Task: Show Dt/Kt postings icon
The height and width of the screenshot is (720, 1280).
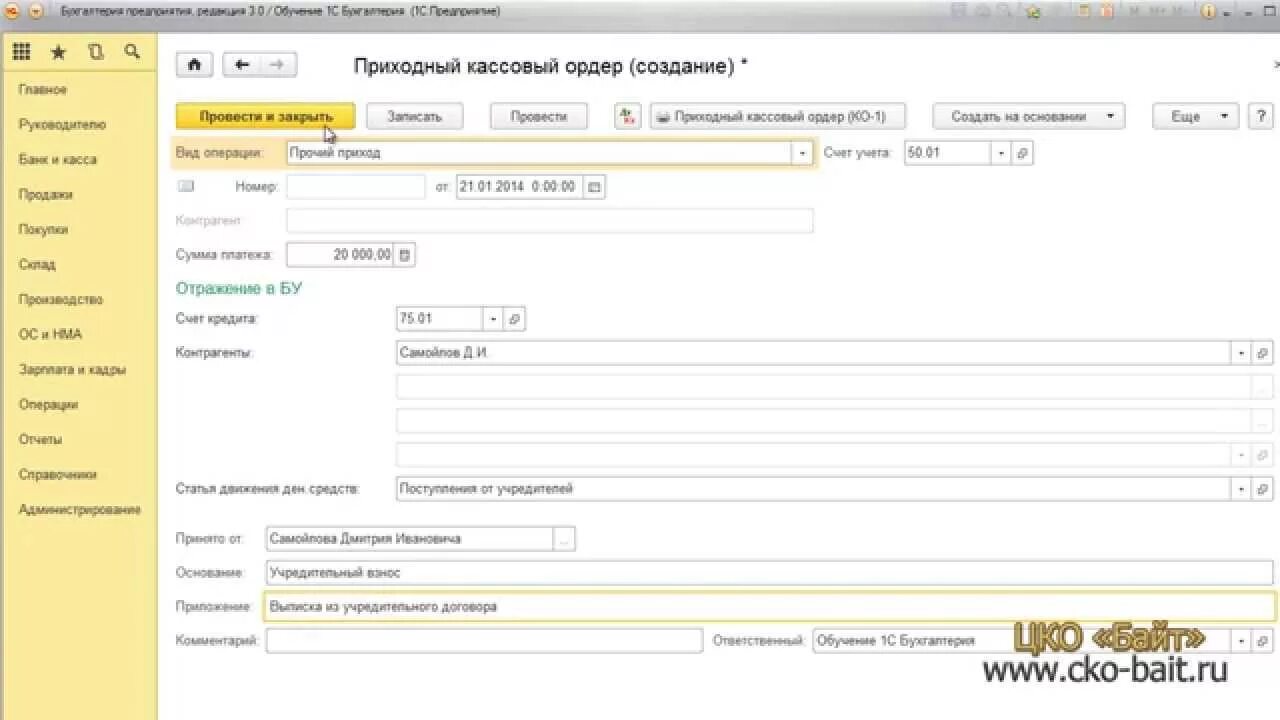Action: click(x=627, y=116)
